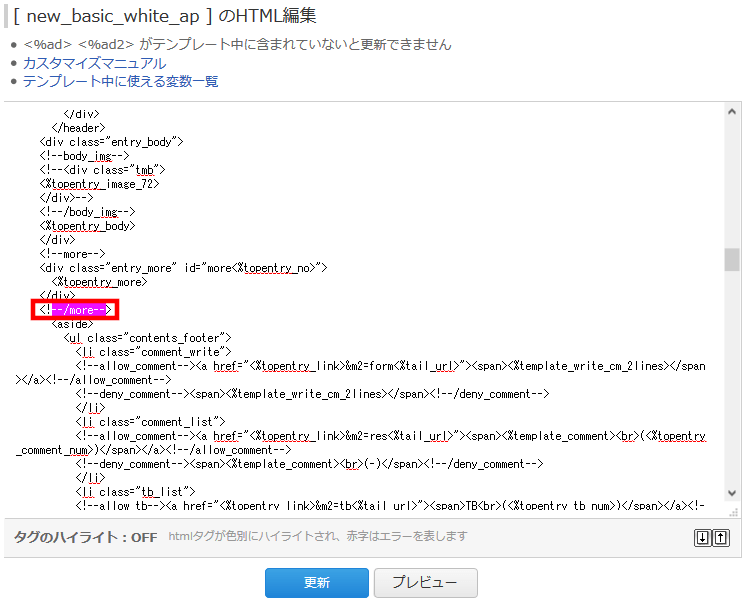745x604 pixels.
Task: Click the new_basic_white_ap のHTML編集 heading
Action: pos(164,16)
